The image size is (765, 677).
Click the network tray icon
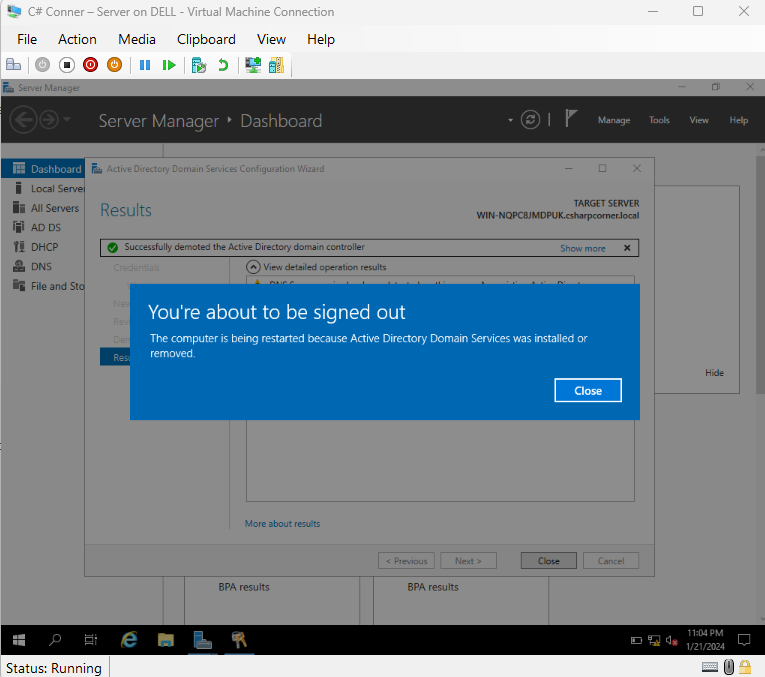pyautogui.click(x=654, y=640)
